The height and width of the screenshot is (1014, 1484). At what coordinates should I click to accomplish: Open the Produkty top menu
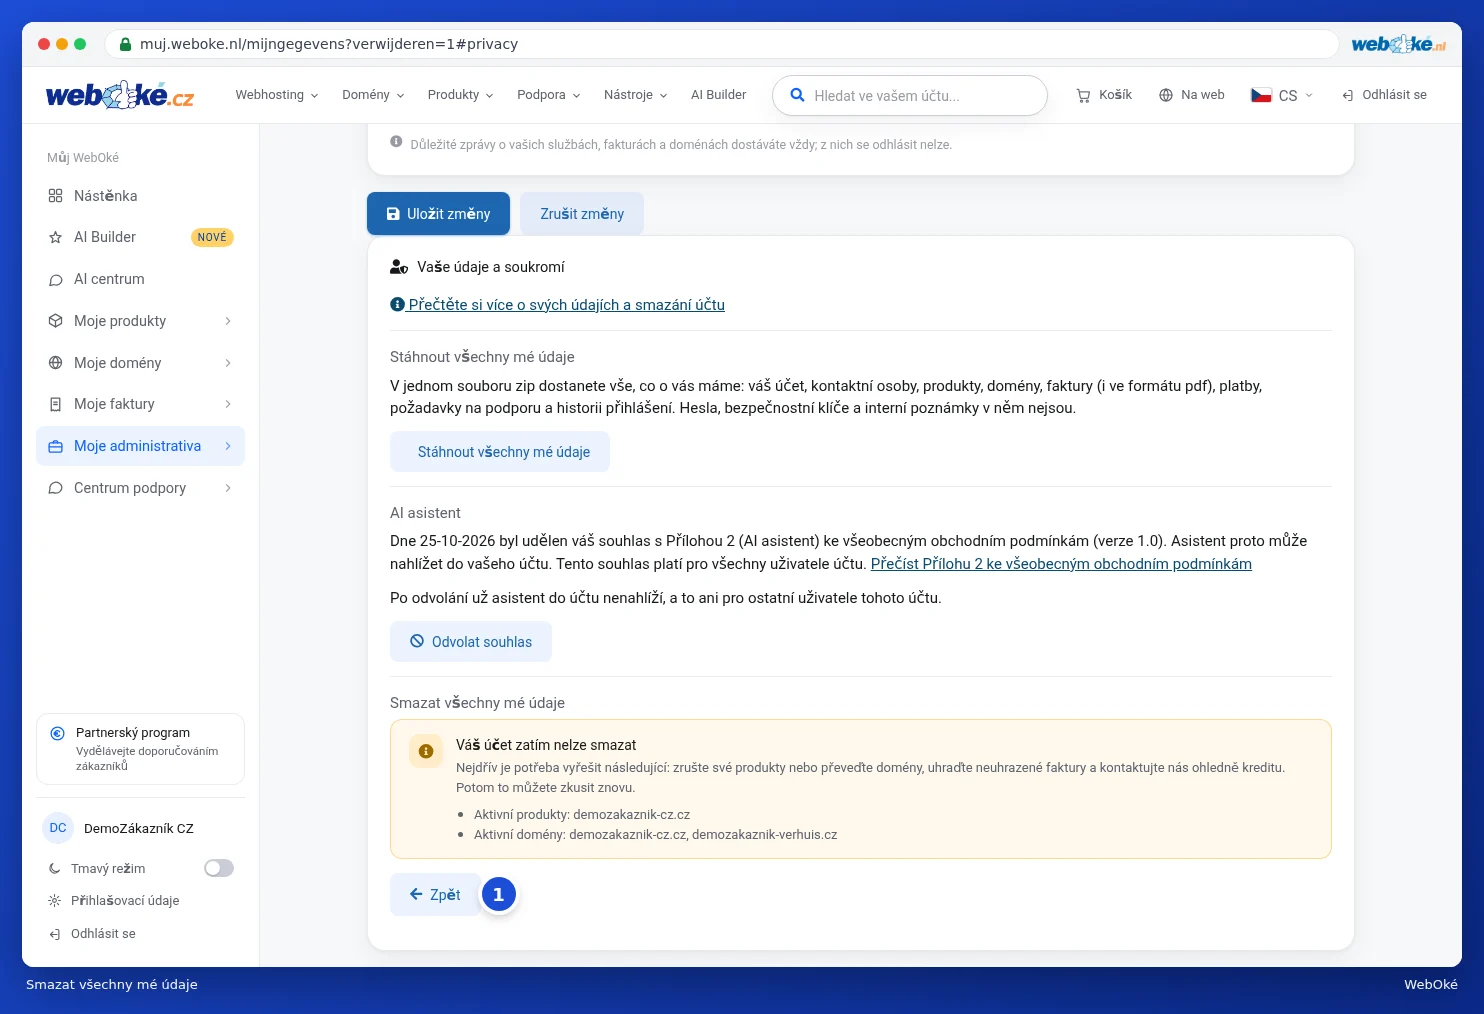[x=460, y=95]
